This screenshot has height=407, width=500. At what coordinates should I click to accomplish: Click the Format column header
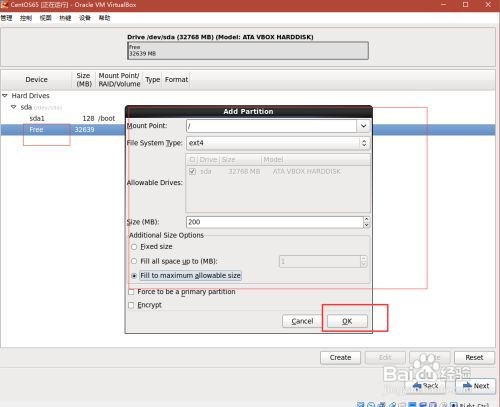click(x=176, y=80)
